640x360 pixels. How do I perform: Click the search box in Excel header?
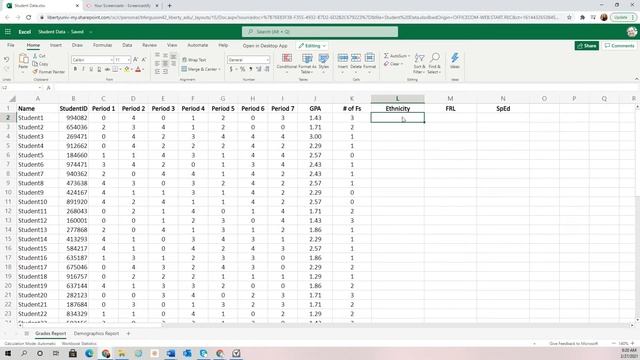coord(320,31)
